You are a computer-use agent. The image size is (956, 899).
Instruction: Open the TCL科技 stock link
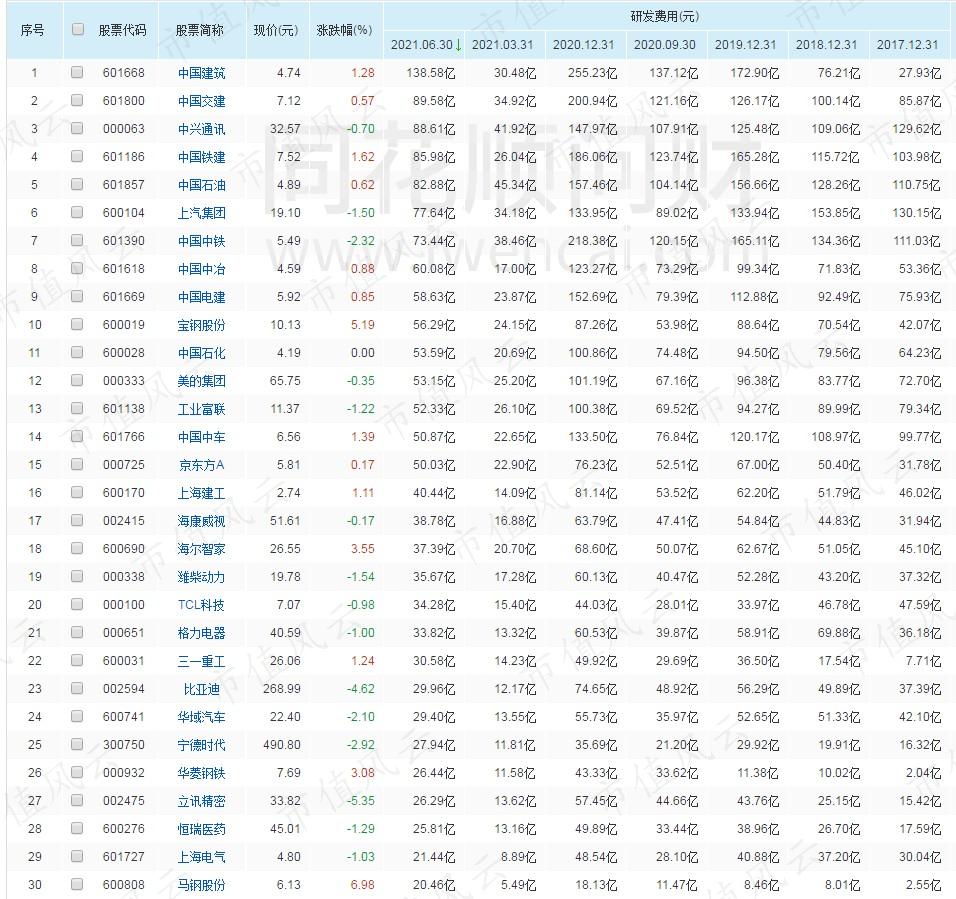(201, 605)
